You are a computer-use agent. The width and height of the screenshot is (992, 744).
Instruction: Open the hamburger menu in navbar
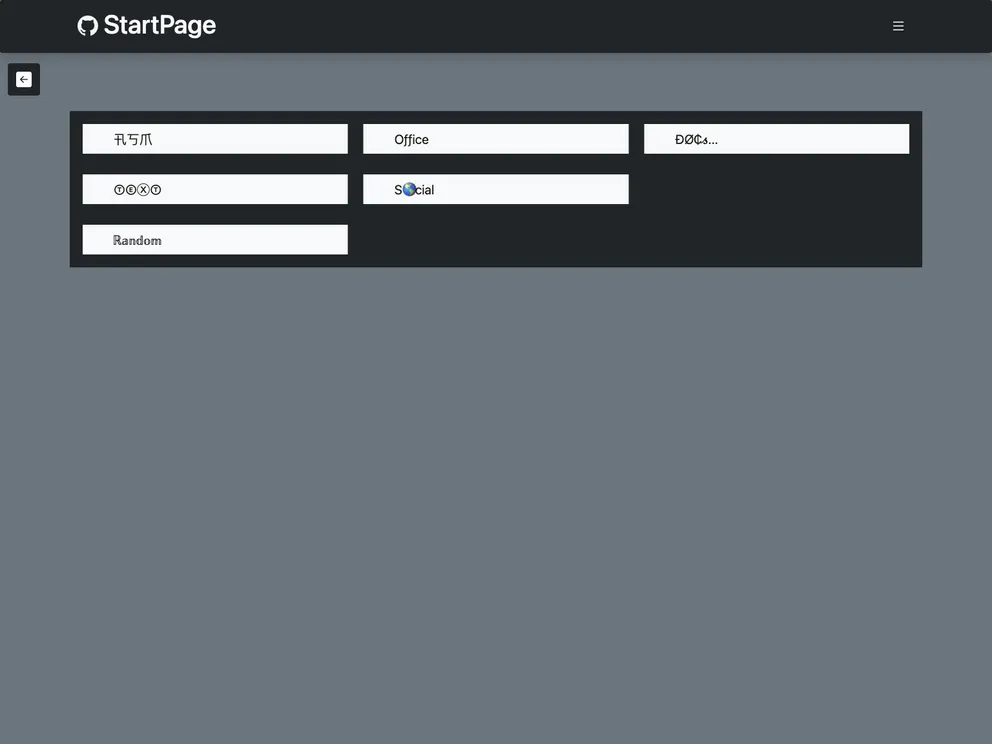[898, 26]
